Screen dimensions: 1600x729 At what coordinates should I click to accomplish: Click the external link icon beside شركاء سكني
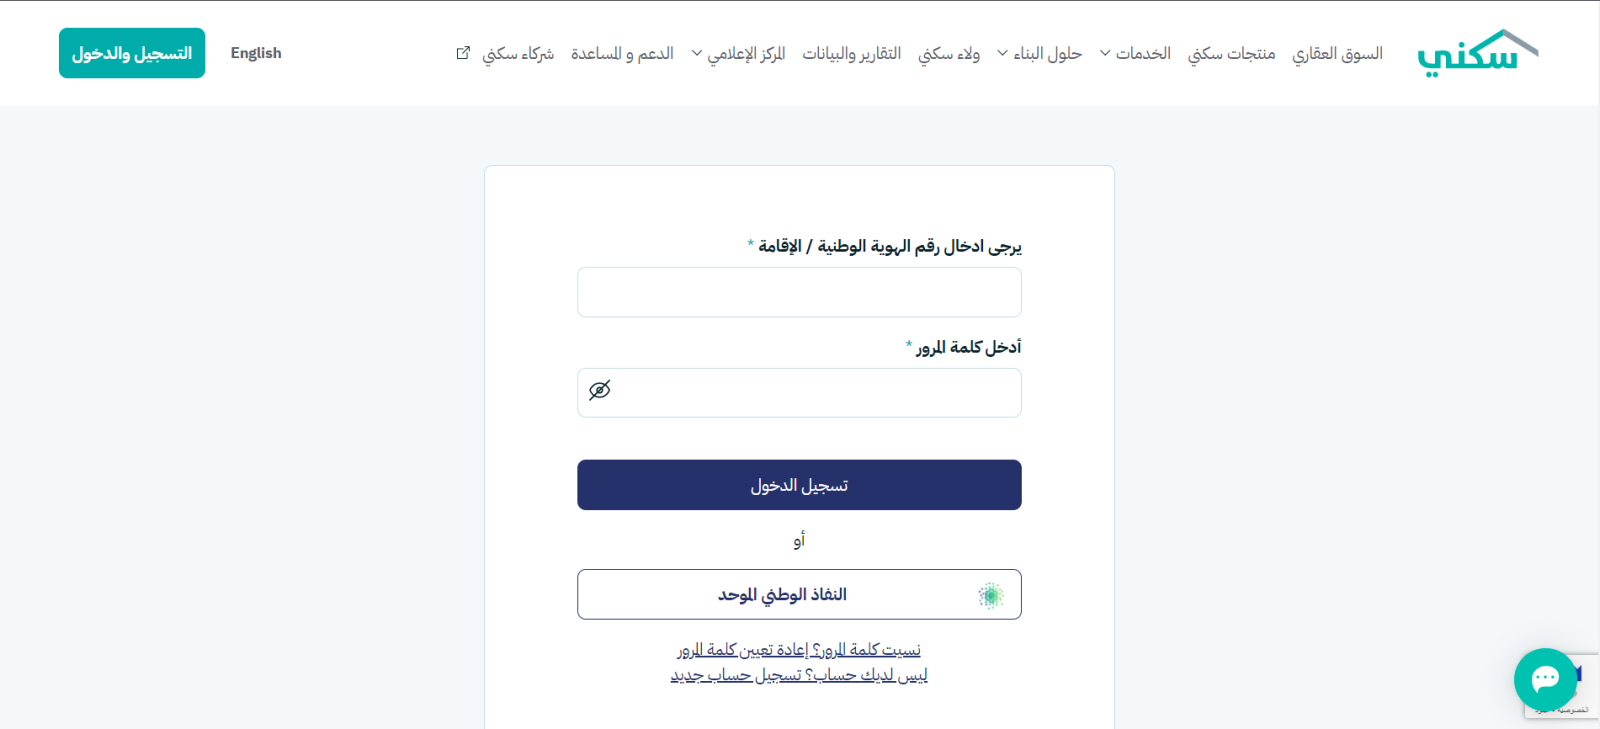pos(463,53)
